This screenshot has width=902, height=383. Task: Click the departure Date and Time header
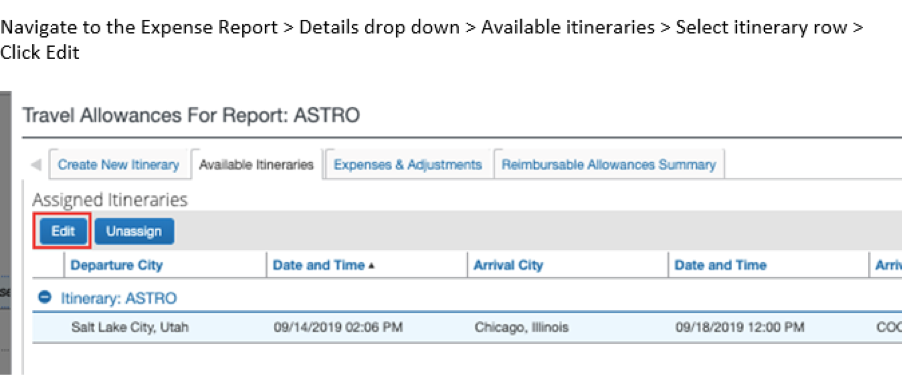point(319,265)
